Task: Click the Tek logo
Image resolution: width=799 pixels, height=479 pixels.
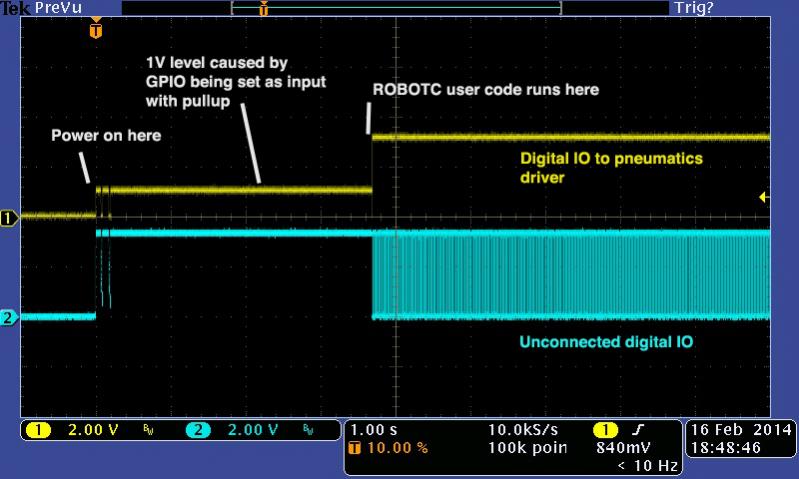Action: [15, 8]
